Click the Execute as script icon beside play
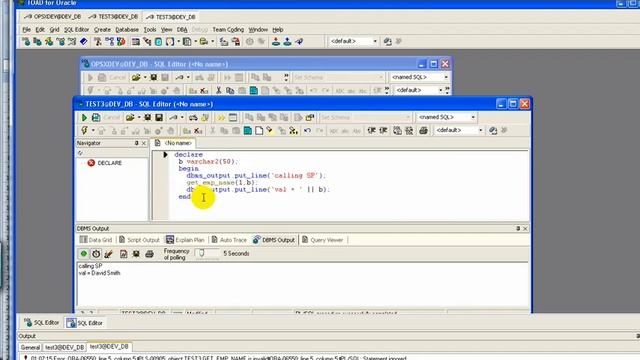The image size is (640, 360). pos(96,118)
